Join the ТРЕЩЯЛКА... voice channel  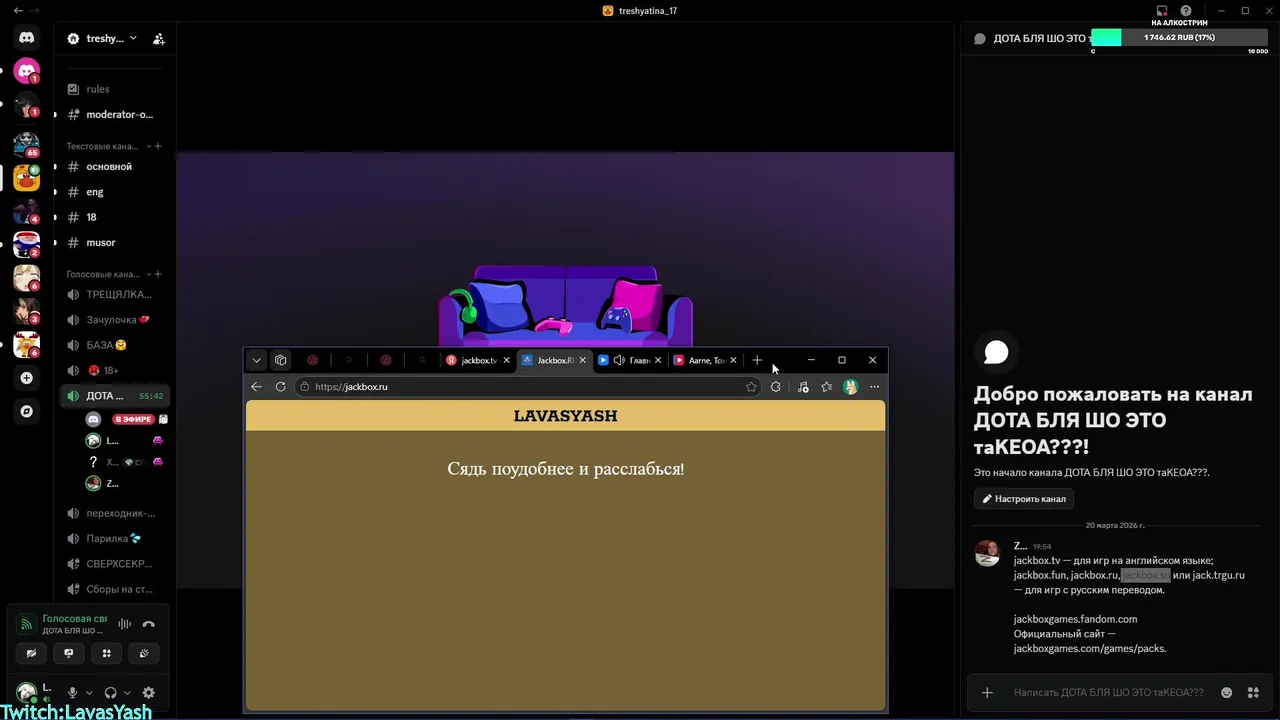115,294
